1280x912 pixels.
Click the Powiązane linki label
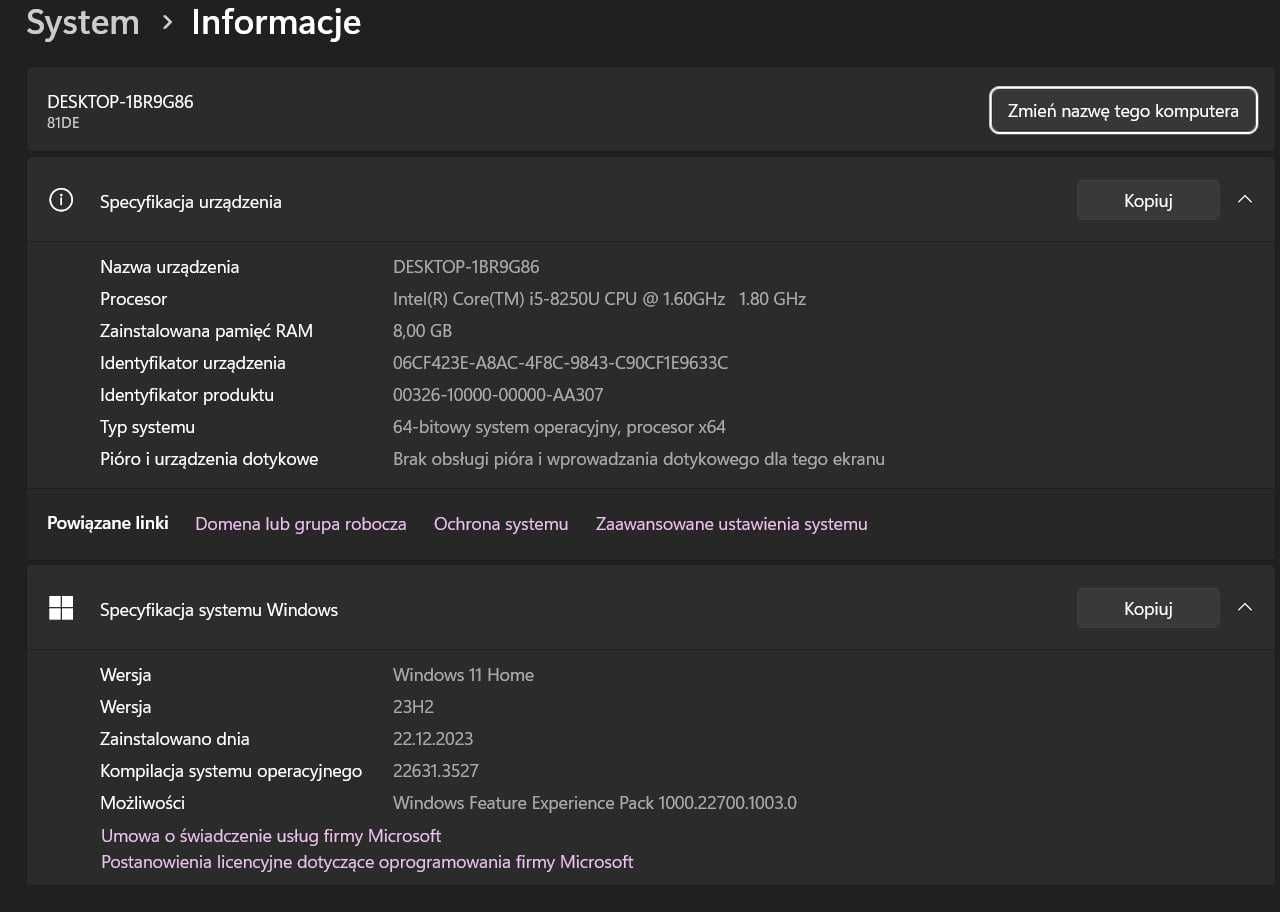(108, 523)
